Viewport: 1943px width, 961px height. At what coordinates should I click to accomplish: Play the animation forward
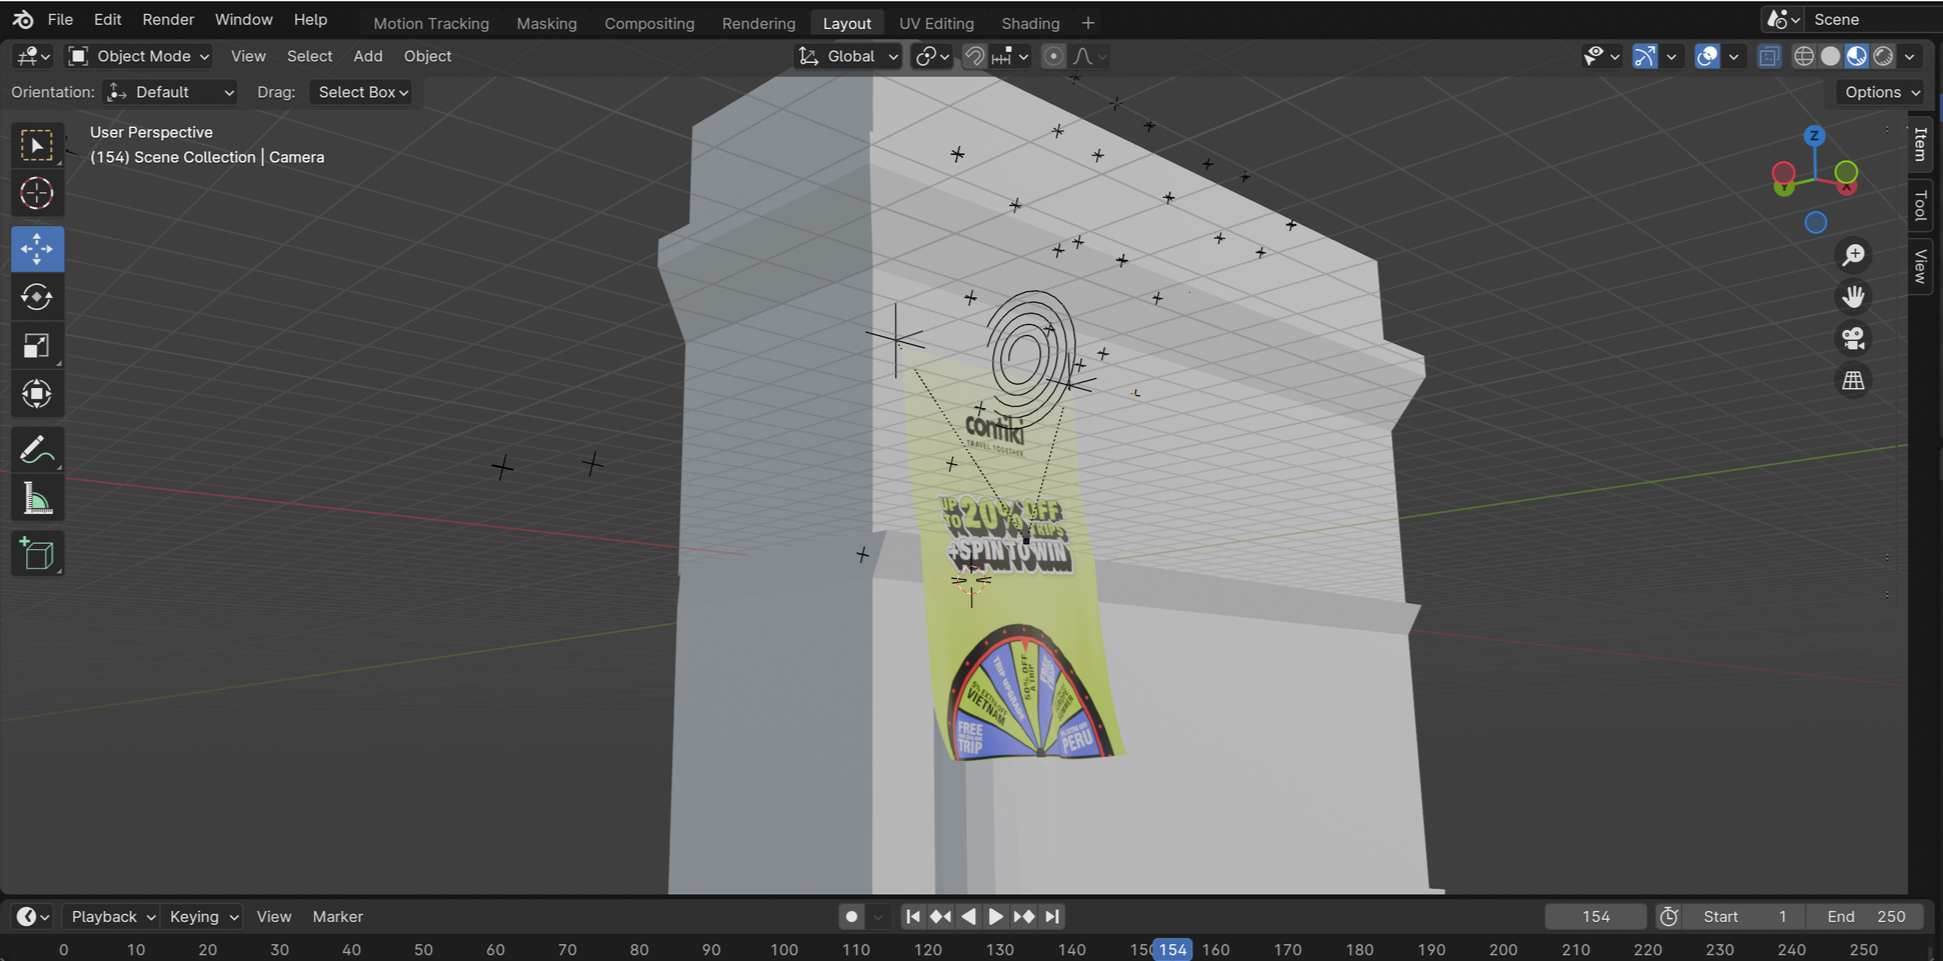(x=995, y=916)
